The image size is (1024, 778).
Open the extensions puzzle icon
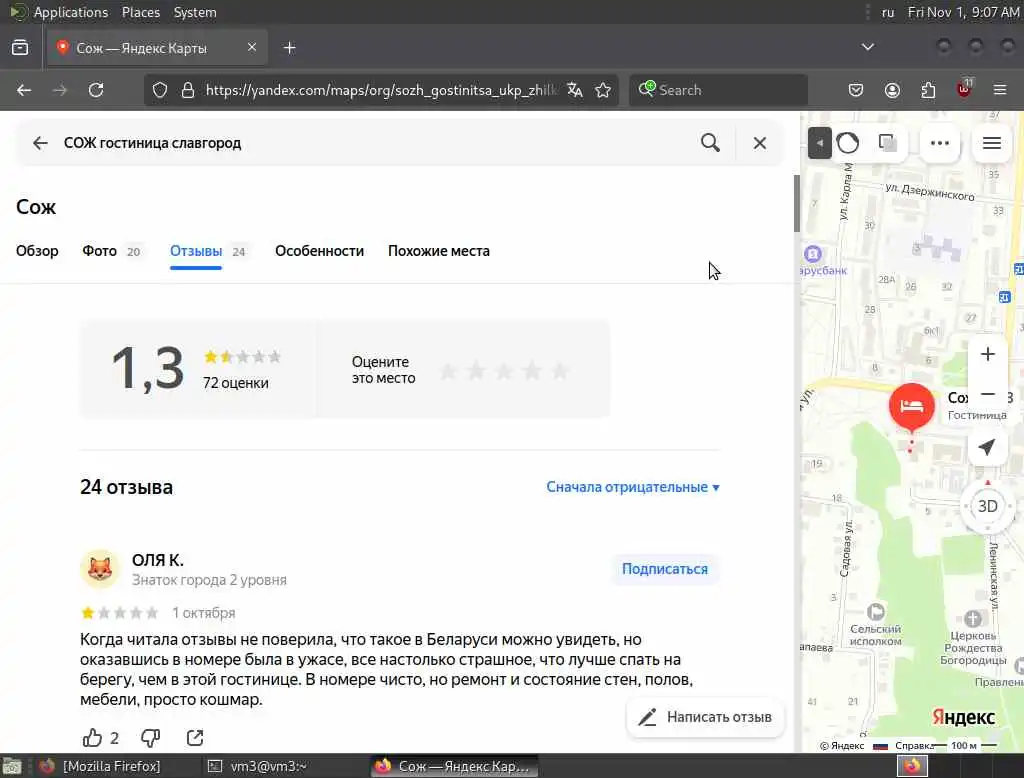(x=928, y=90)
